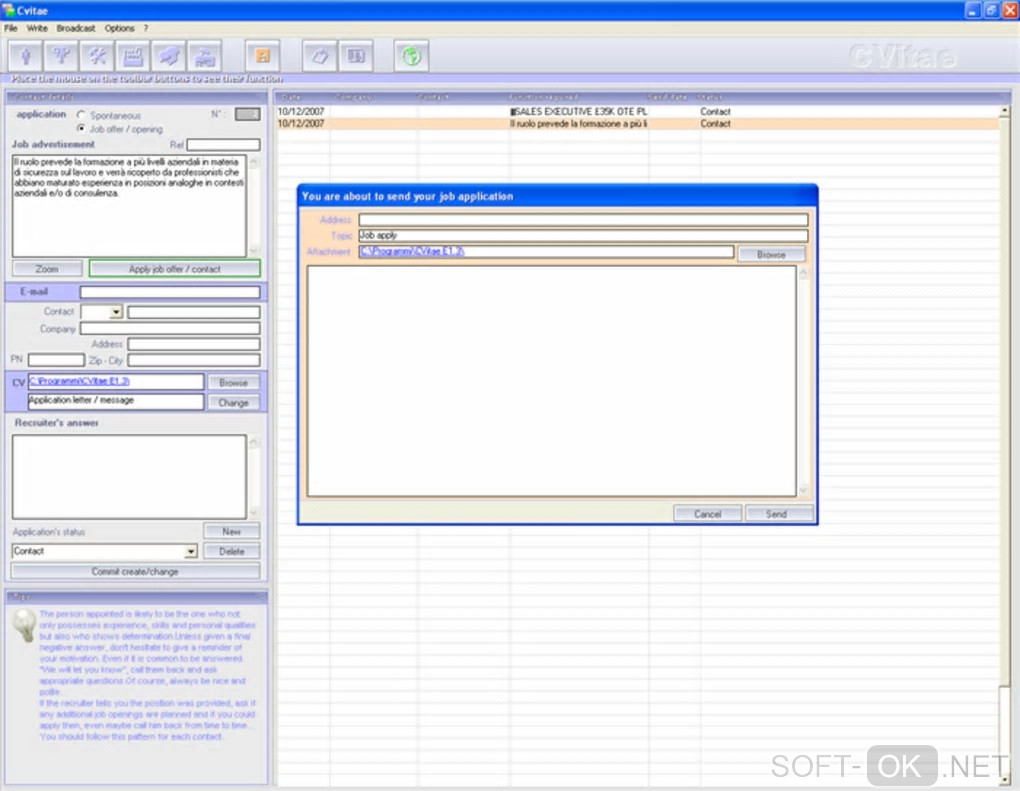The image size is (1020, 791).
Task: Click the crossed tools toolbar icon
Action: [x=97, y=57]
